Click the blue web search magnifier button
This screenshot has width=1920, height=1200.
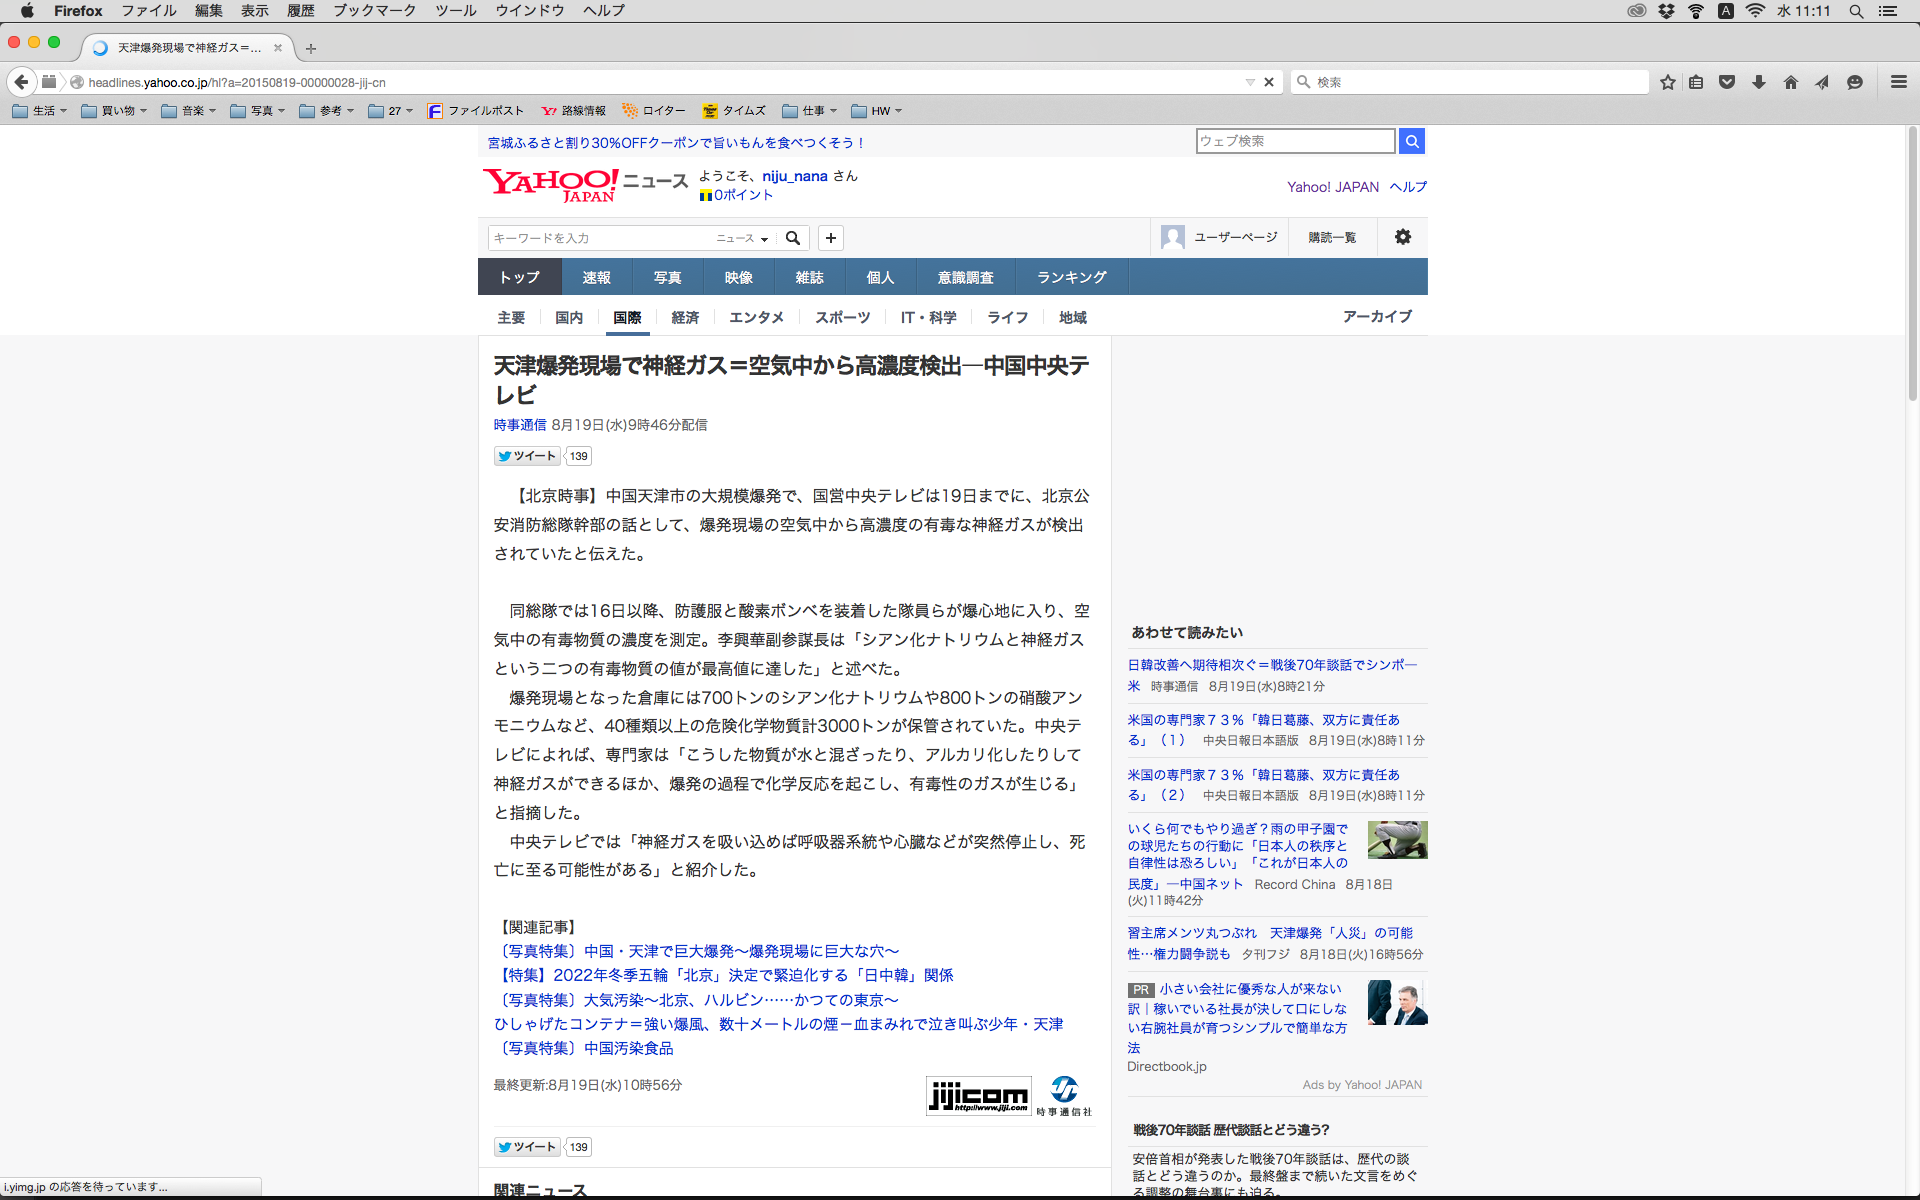coord(1411,141)
